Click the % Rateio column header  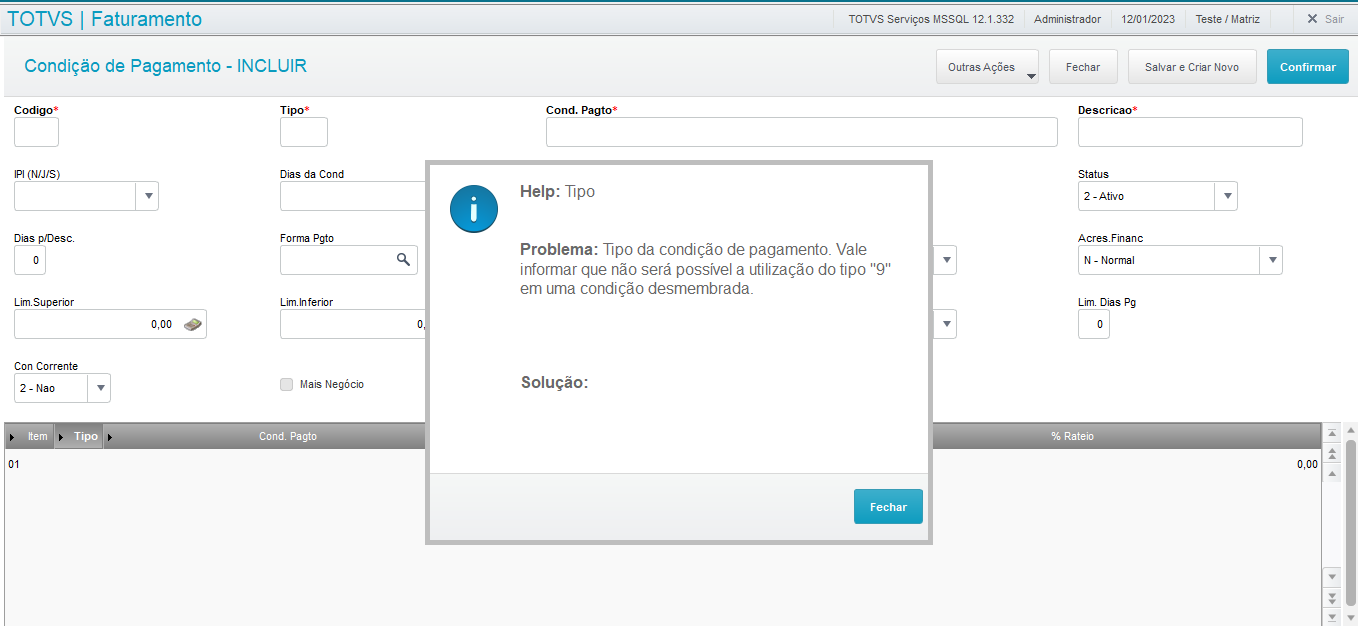(1072, 437)
